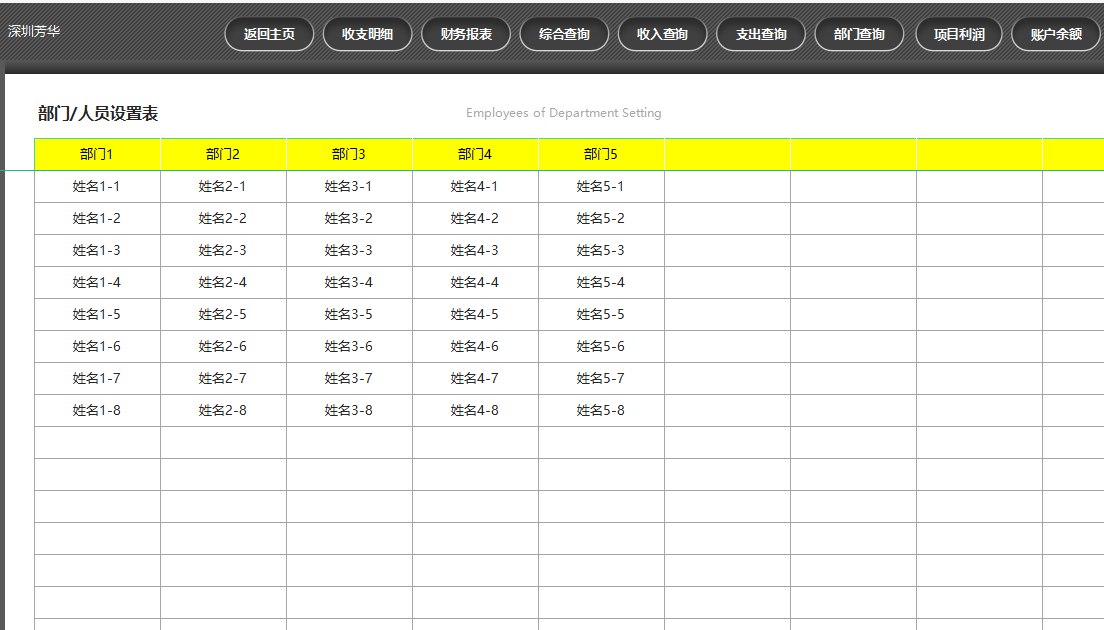This screenshot has height=630, width=1104.
Task: Select the 收入查询 button
Action: point(663,34)
